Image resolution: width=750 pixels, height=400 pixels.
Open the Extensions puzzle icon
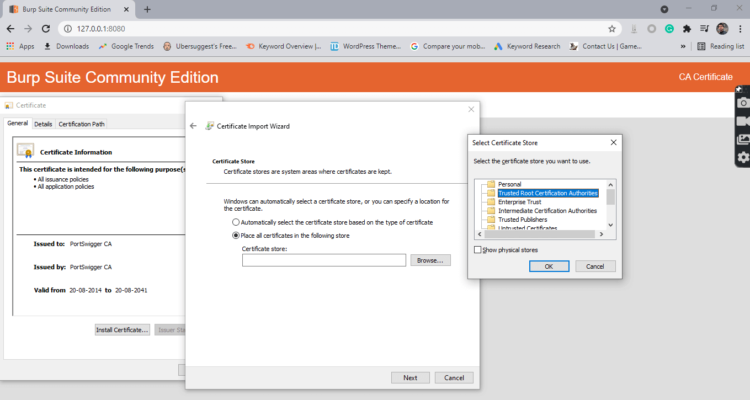pos(687,29)
